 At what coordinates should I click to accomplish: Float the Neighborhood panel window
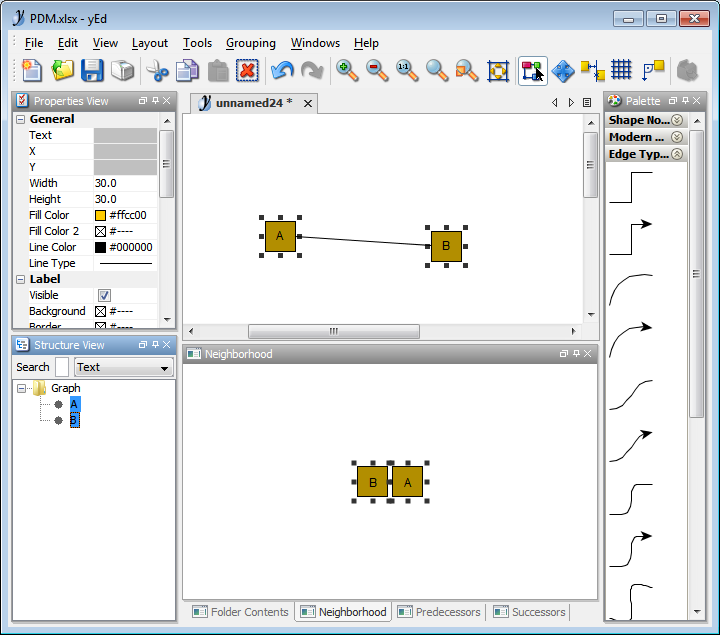[x=563, y=354]
